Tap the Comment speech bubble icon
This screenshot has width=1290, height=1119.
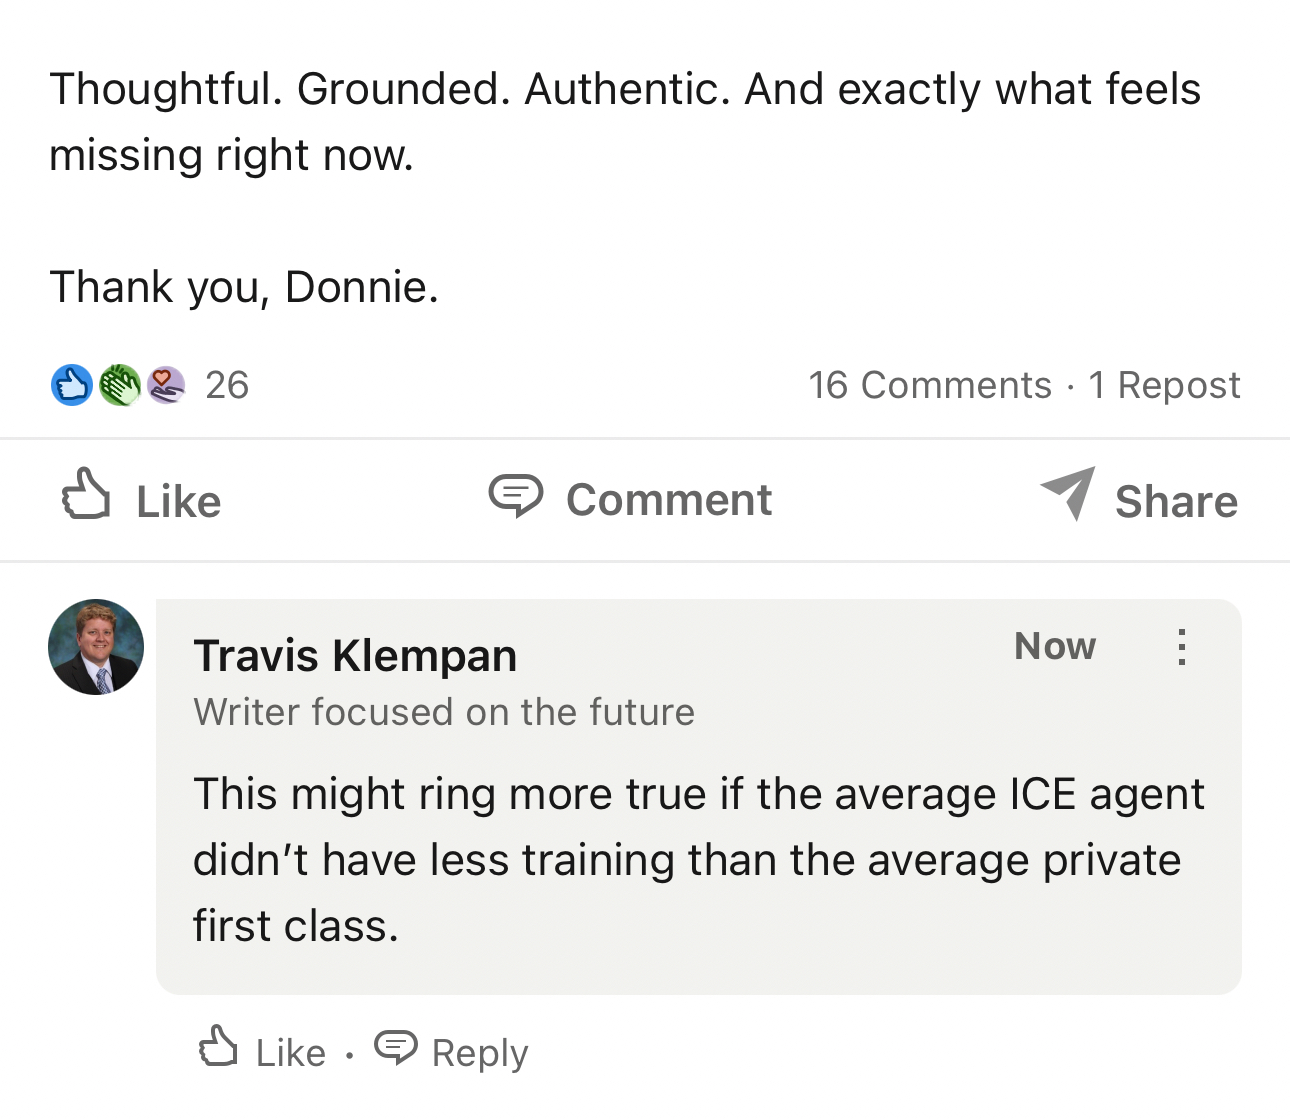(x=516, y=496)
